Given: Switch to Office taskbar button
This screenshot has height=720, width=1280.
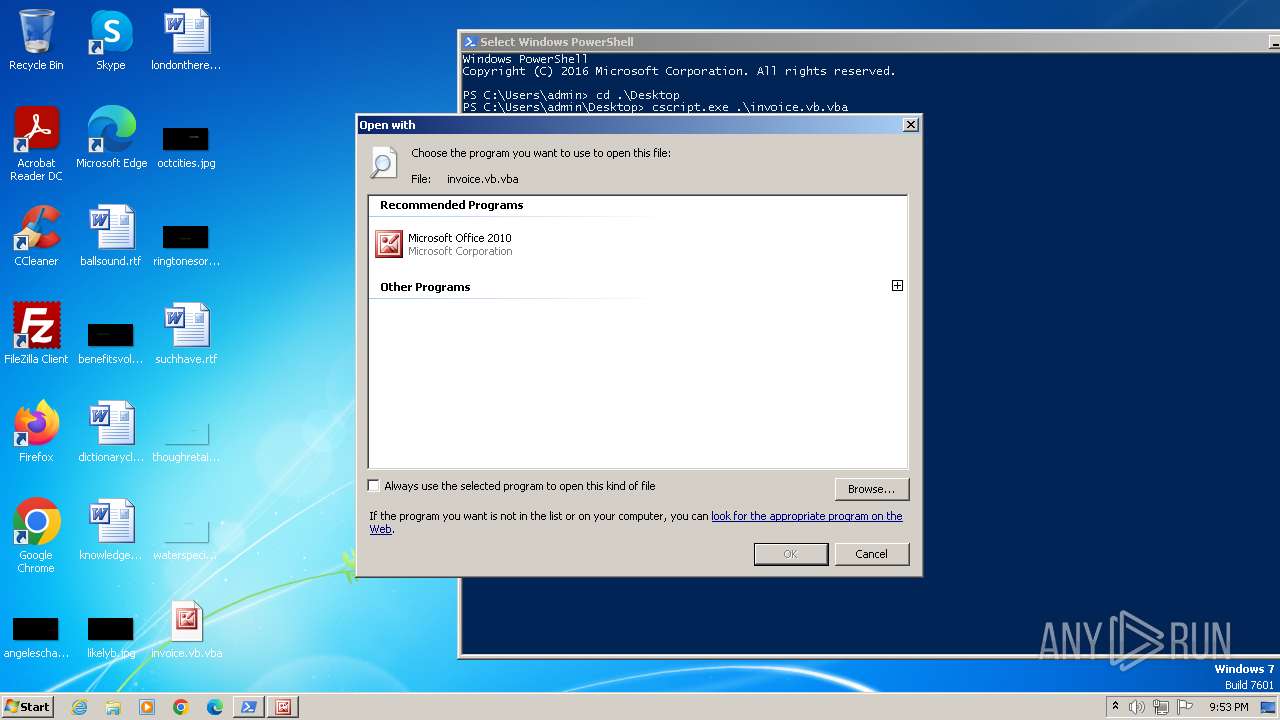Looking at the screenshot, I should tap(283, 707).
